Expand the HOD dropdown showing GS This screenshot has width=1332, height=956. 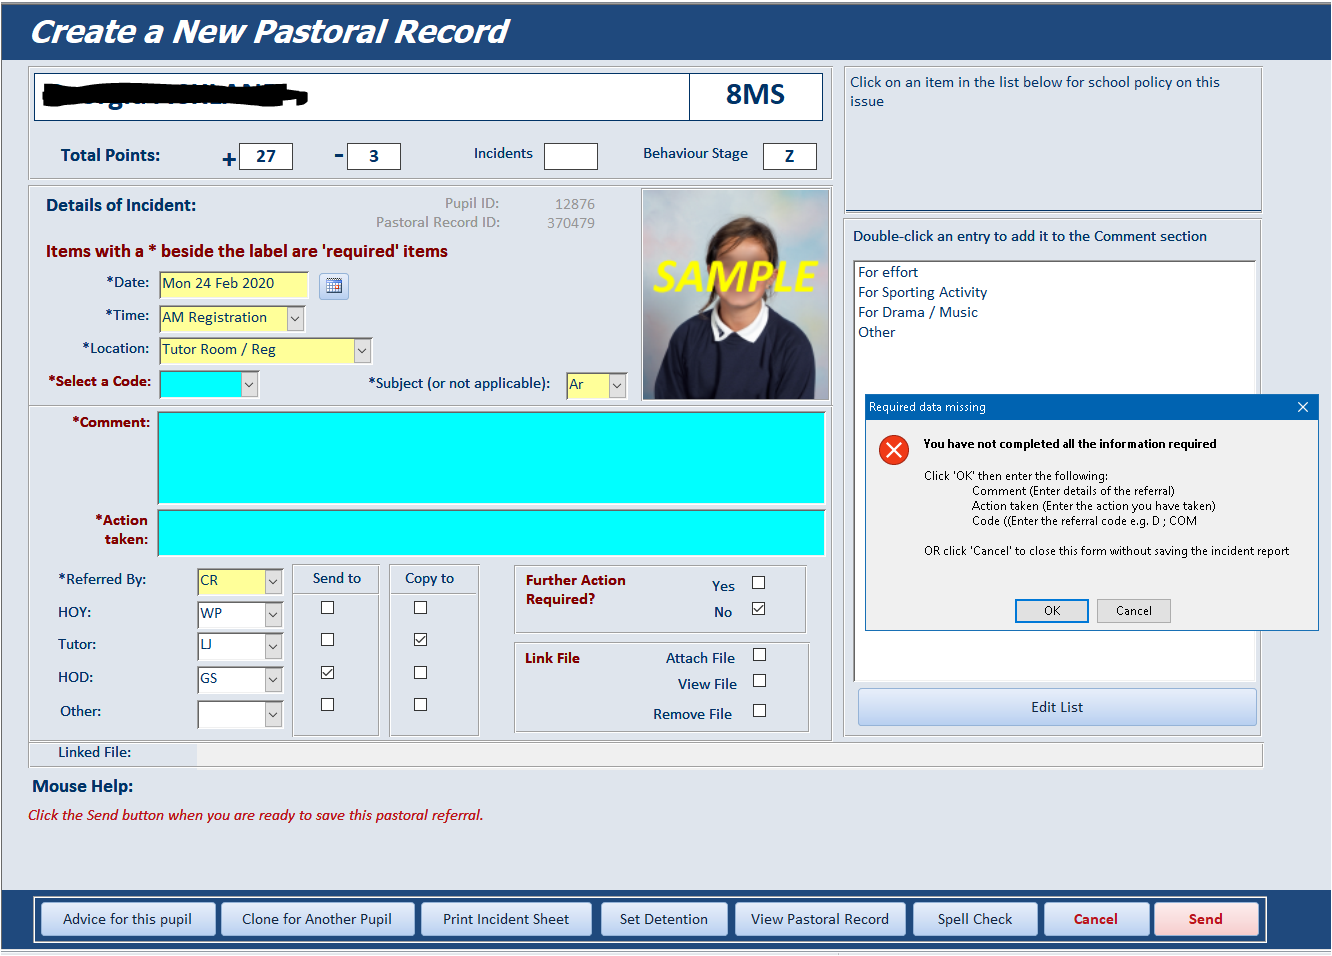pos(273,679)
